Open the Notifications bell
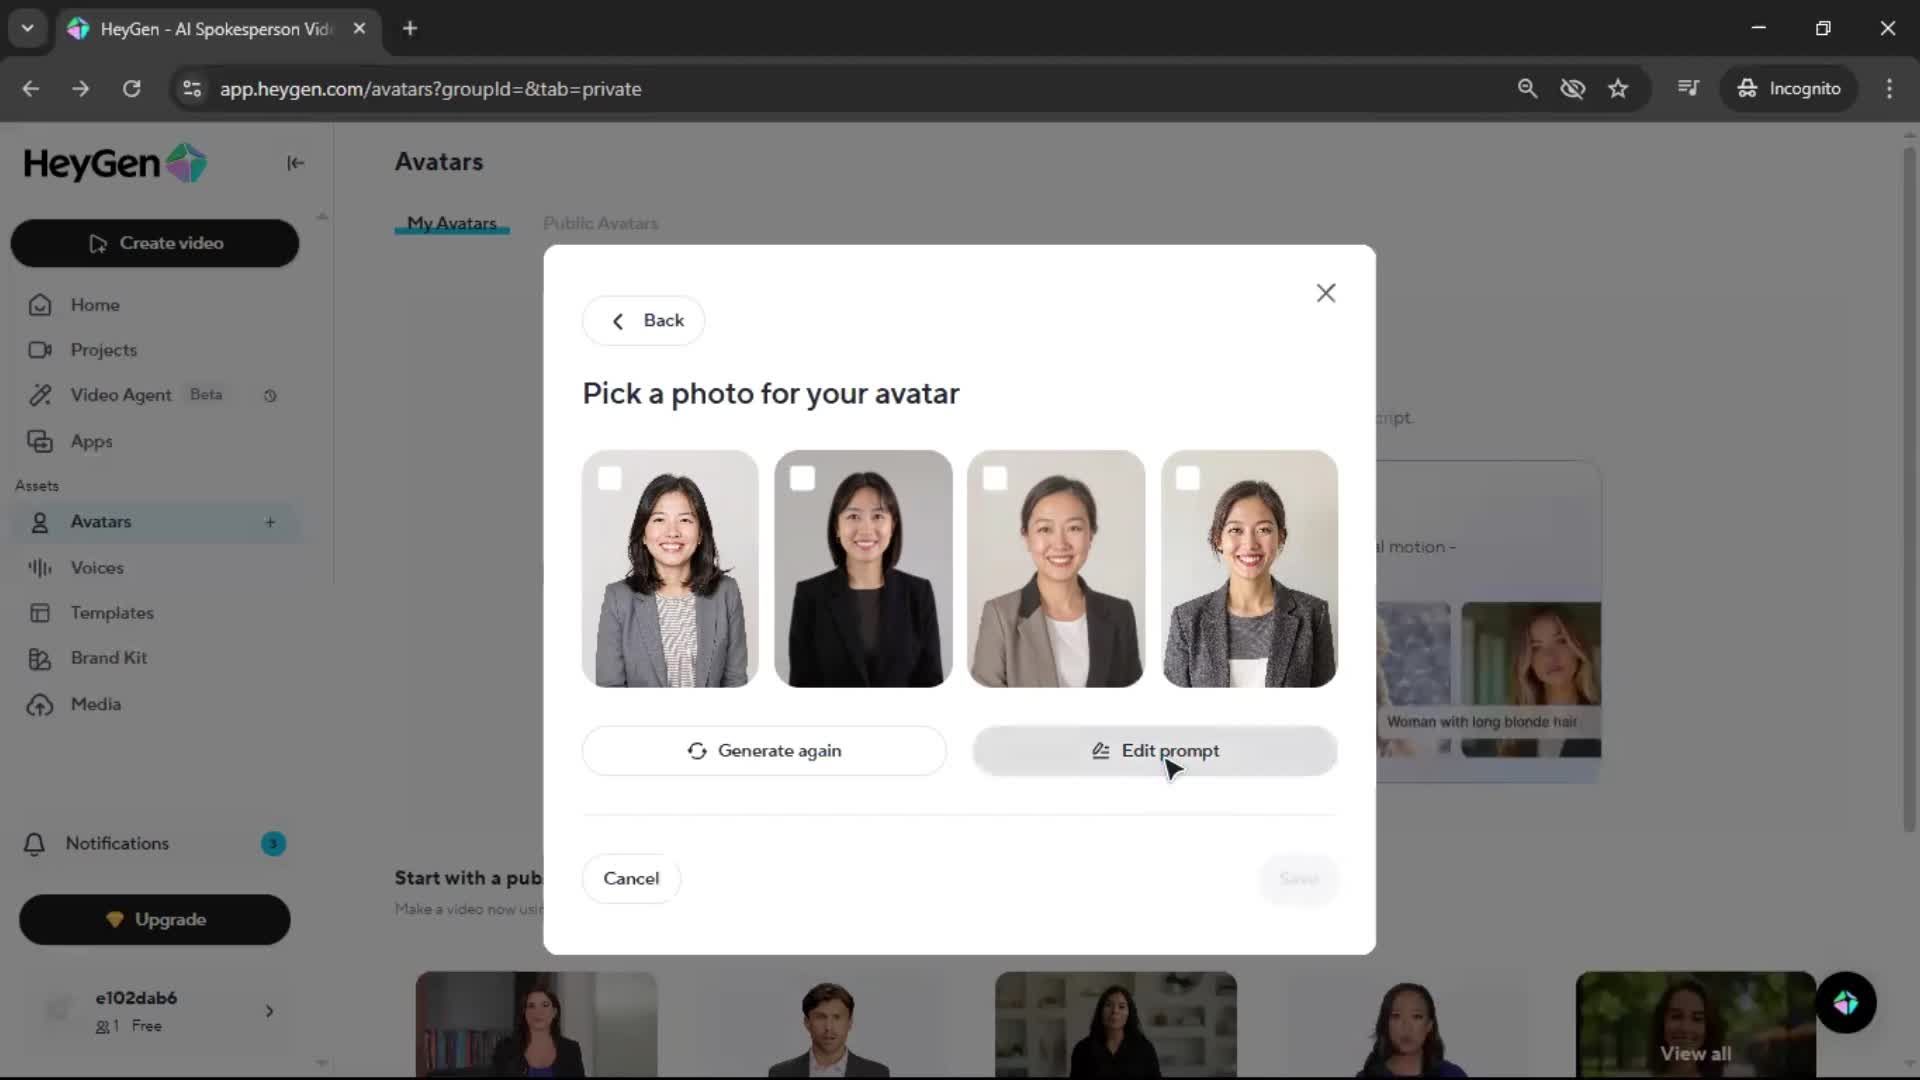The height and width of the screenshot is (1080, 1920). click(x=34, y=844)
